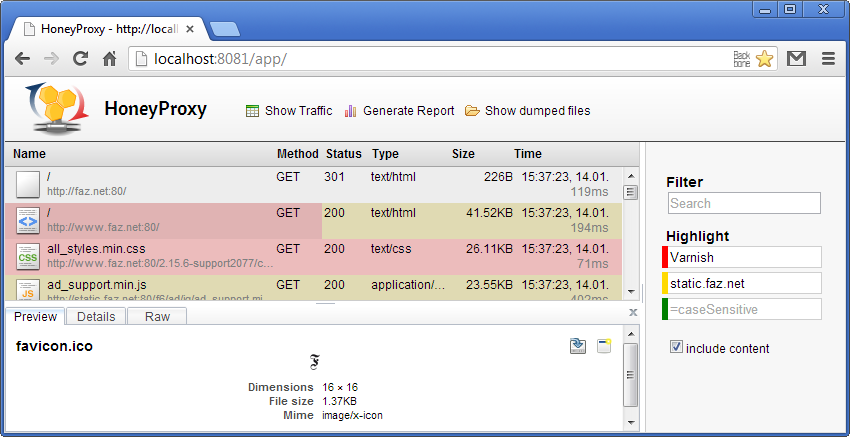Click the Generate Report link
850x437 pixels.
point(409,111)
